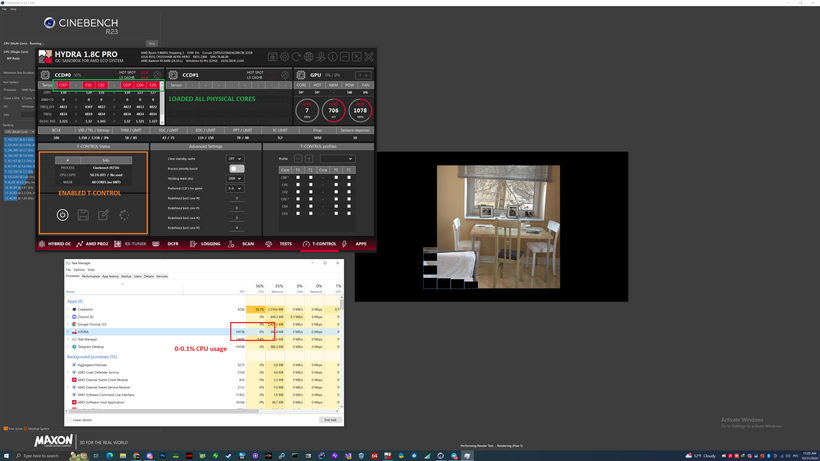Click T-CONTROL loading spinner icon
The height and width of the screenshot is (461, 820).
pos(124,215)
